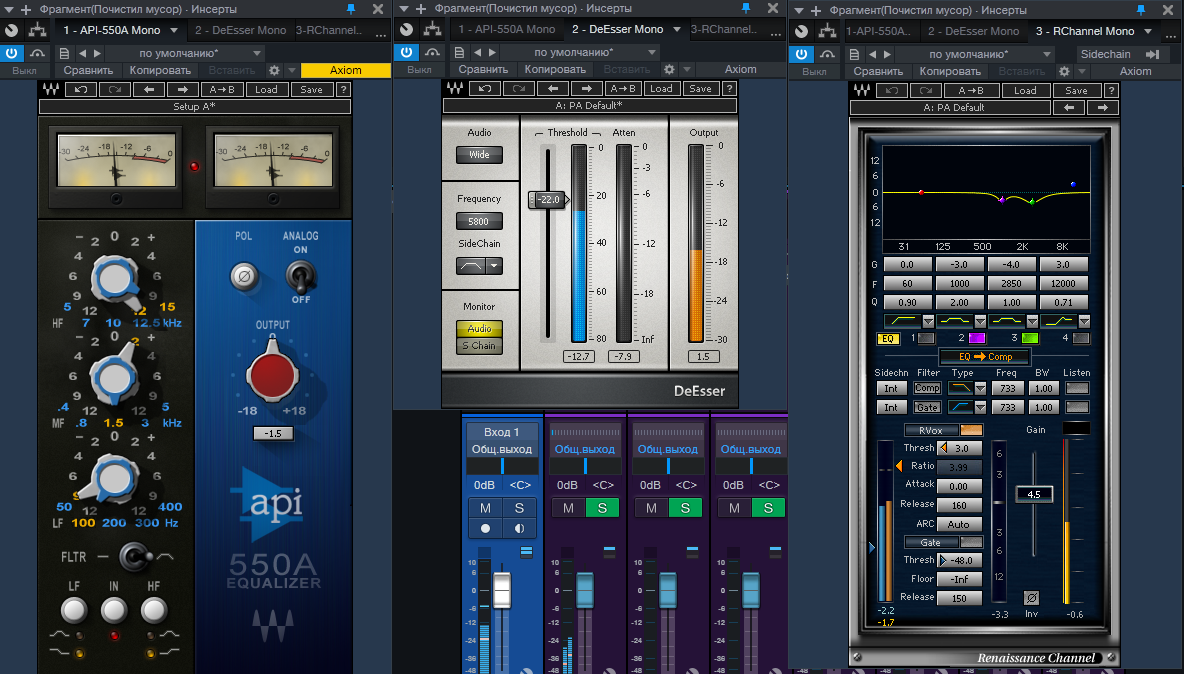Image resolution: width=1184 pixels, height=674 pixels.
Task: Click the Вход 1 channel volume fader
Action: 502,590
